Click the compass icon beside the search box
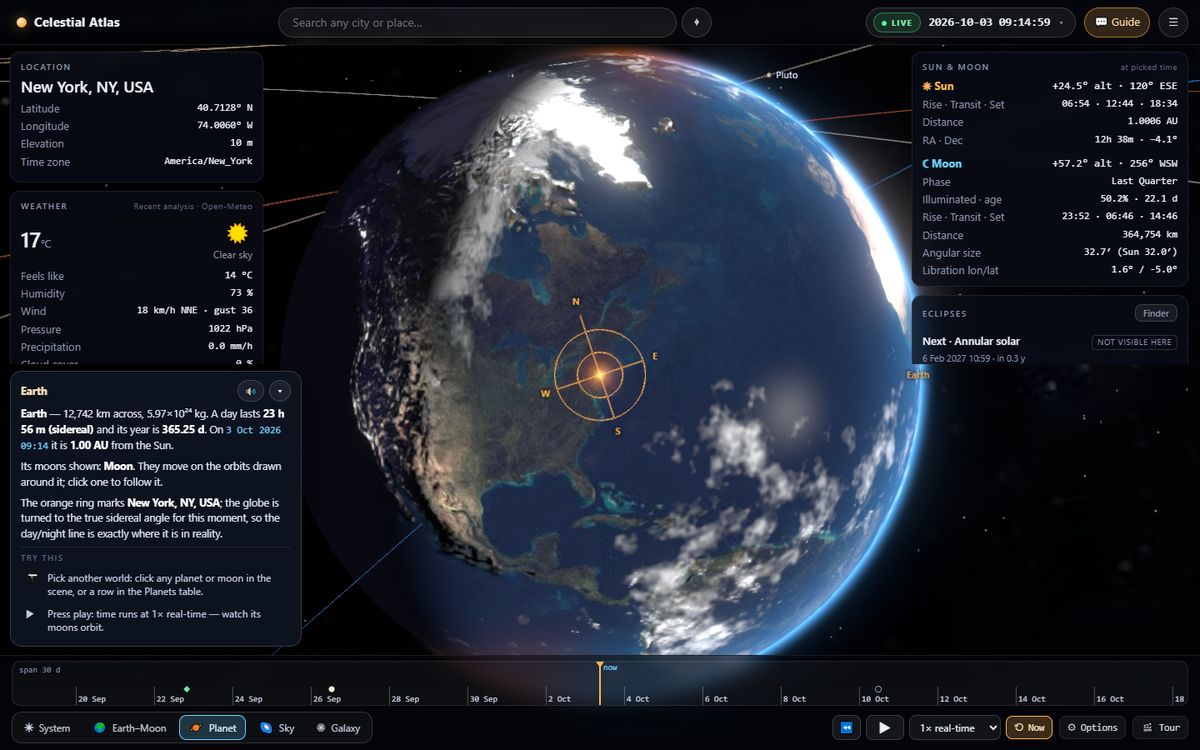 click(x=697, y=22)
